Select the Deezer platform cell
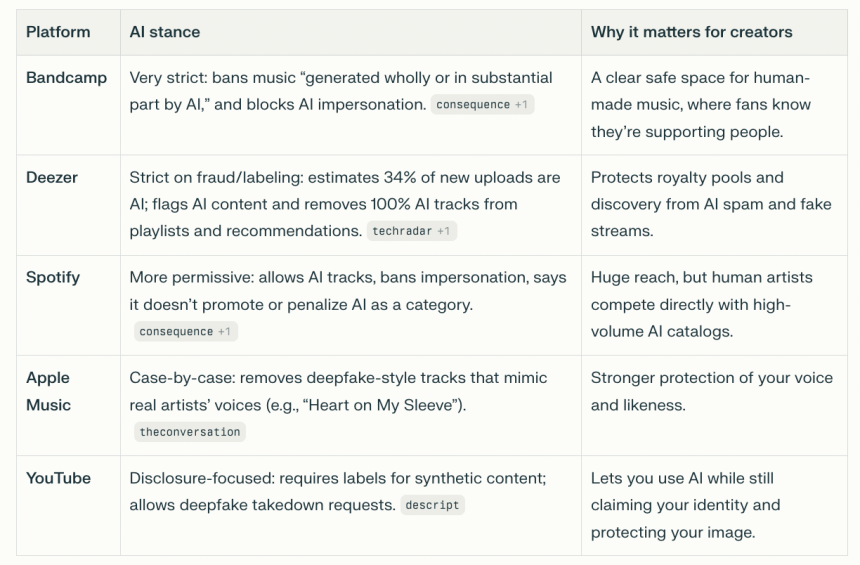This screenshot has width=860, height=565. (52, 178)
